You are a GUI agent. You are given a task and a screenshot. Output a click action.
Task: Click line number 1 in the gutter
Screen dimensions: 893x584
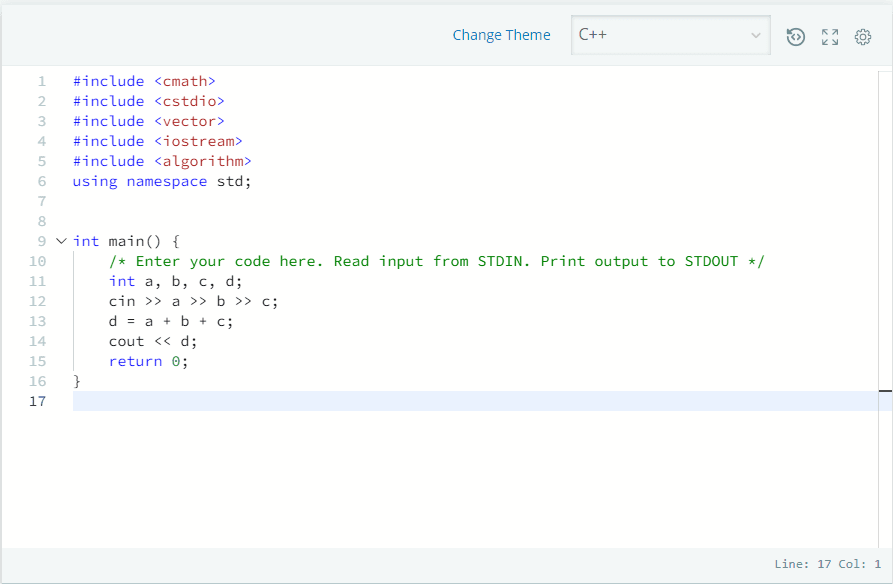coord(41,81)
